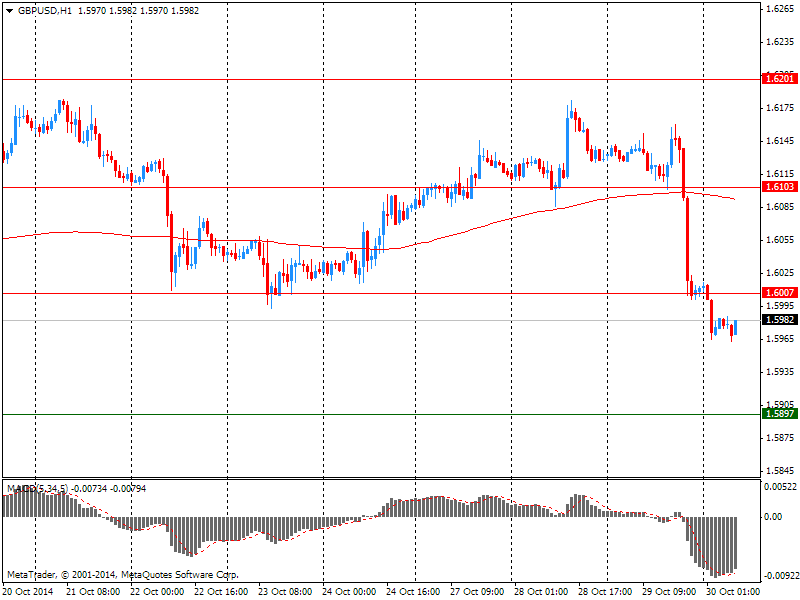This screenshot has width=800, height=600.
Task: Open the chart menu triangle beside GBPUSD,H1
Action: tap(9, 11)
